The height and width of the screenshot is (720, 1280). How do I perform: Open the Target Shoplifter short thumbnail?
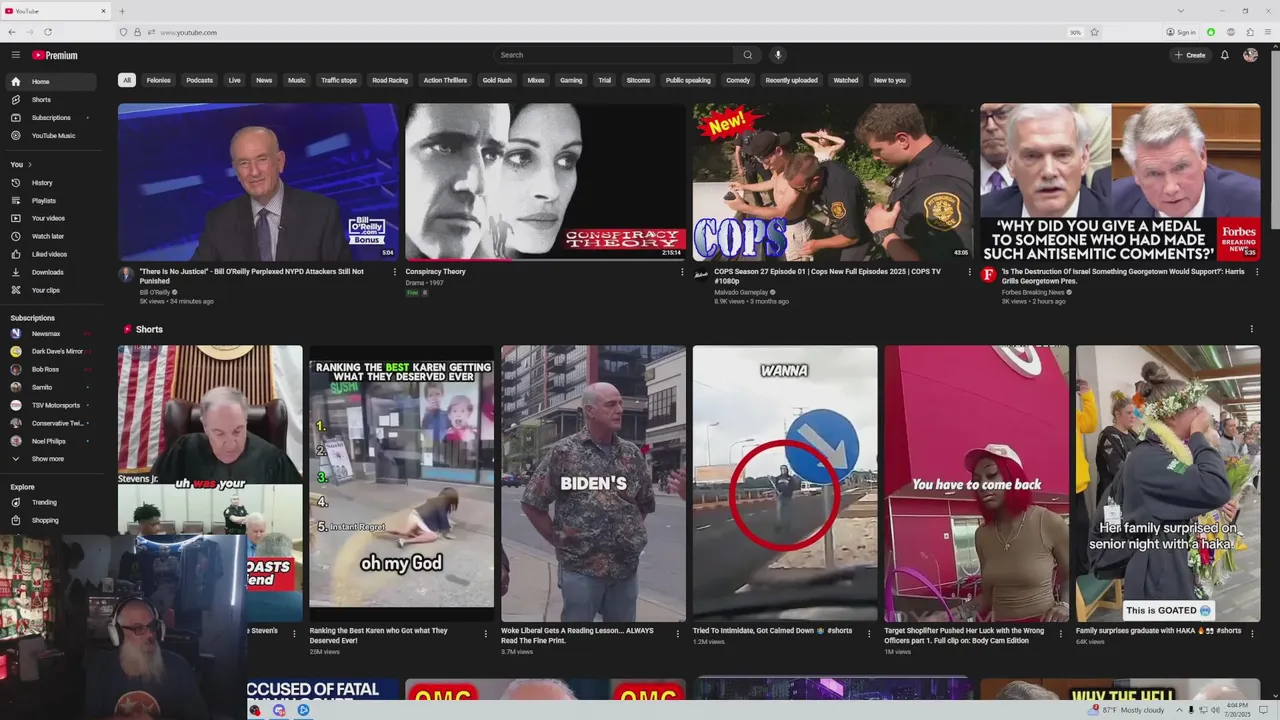click(977, 484)
